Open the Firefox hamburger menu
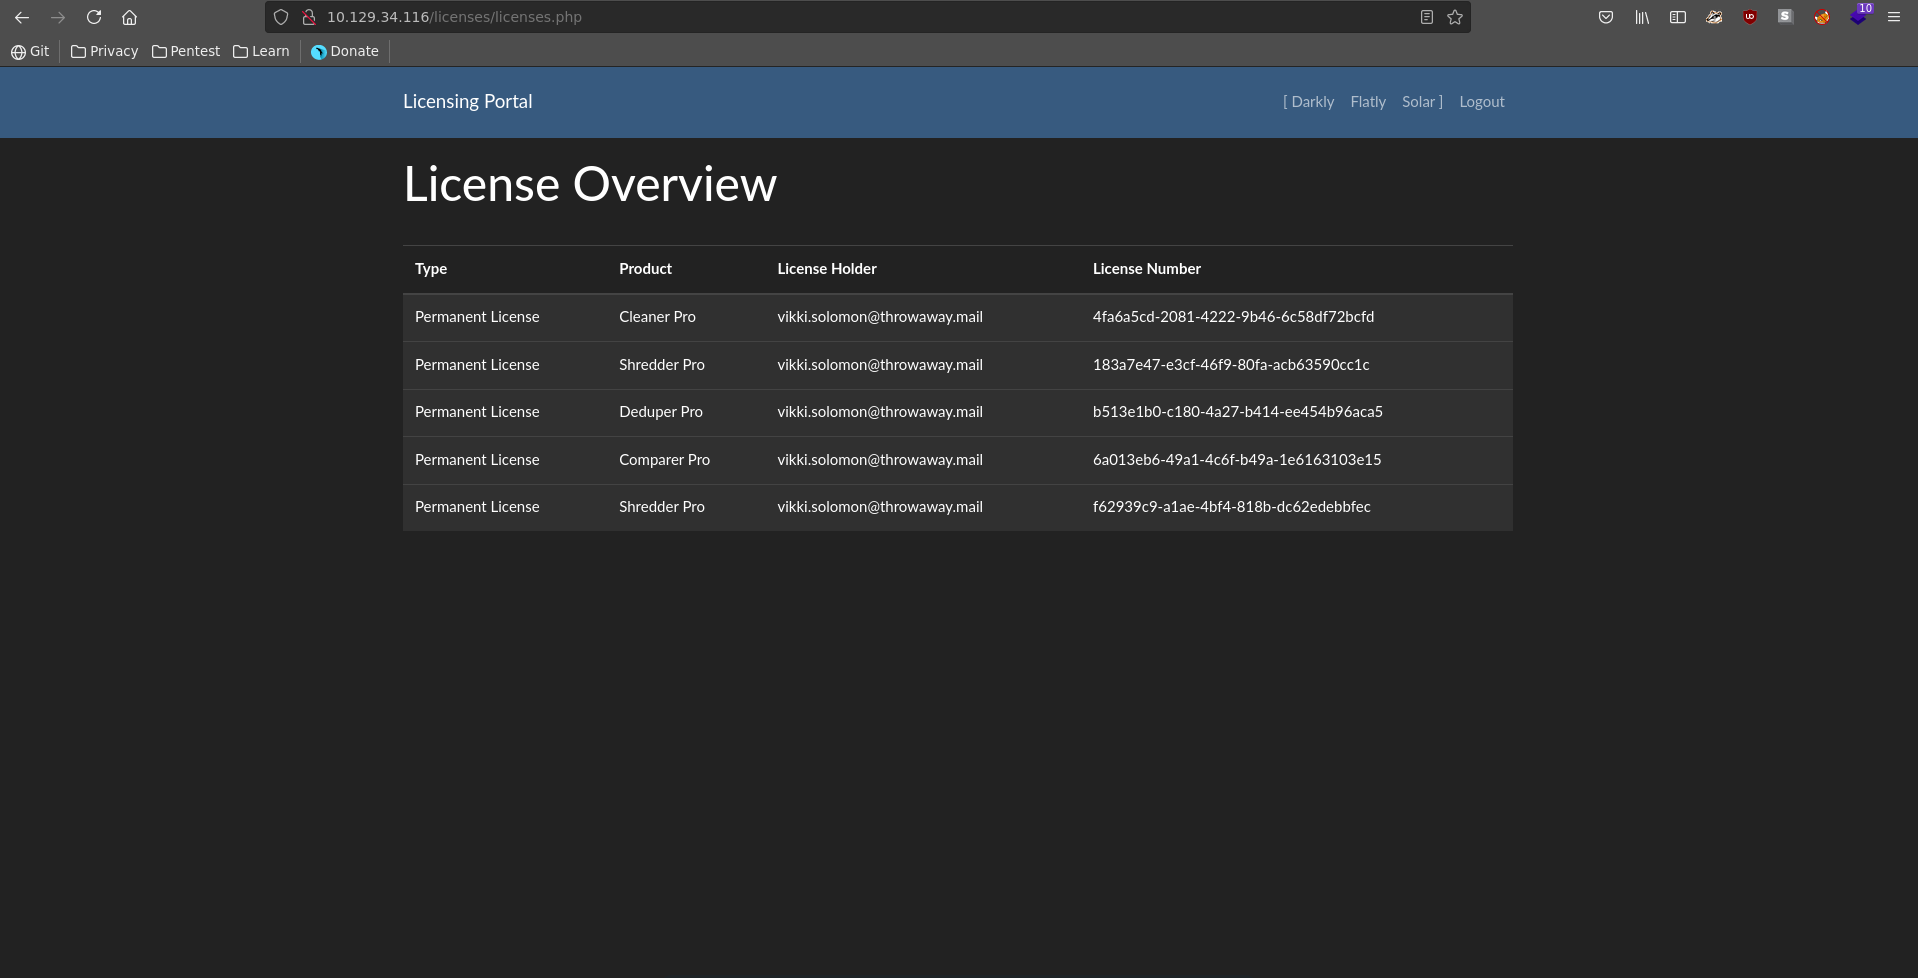 point(1894,17)
